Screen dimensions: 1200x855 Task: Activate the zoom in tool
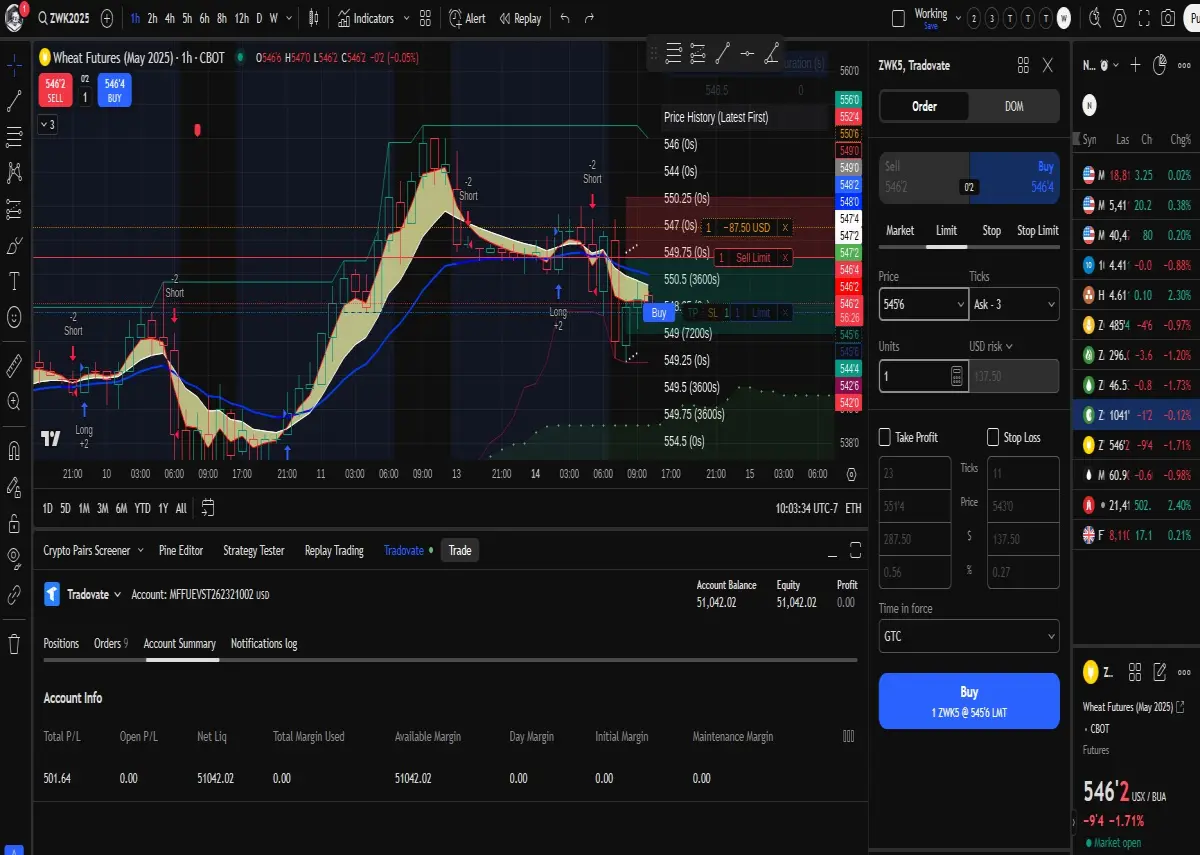coord(14,400)
